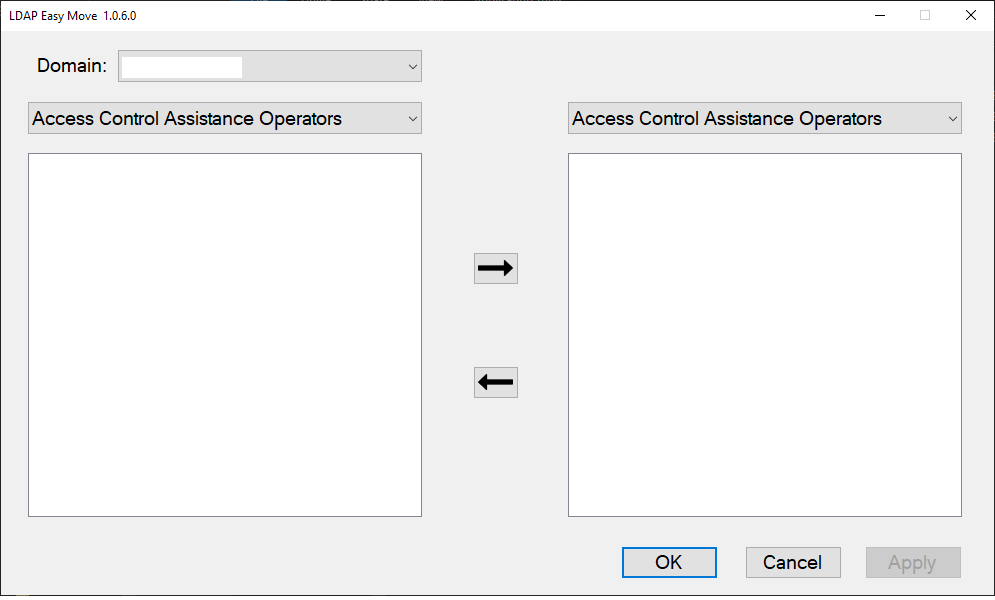
Task: Click inside the Domain text field
Action: point(180,66)
